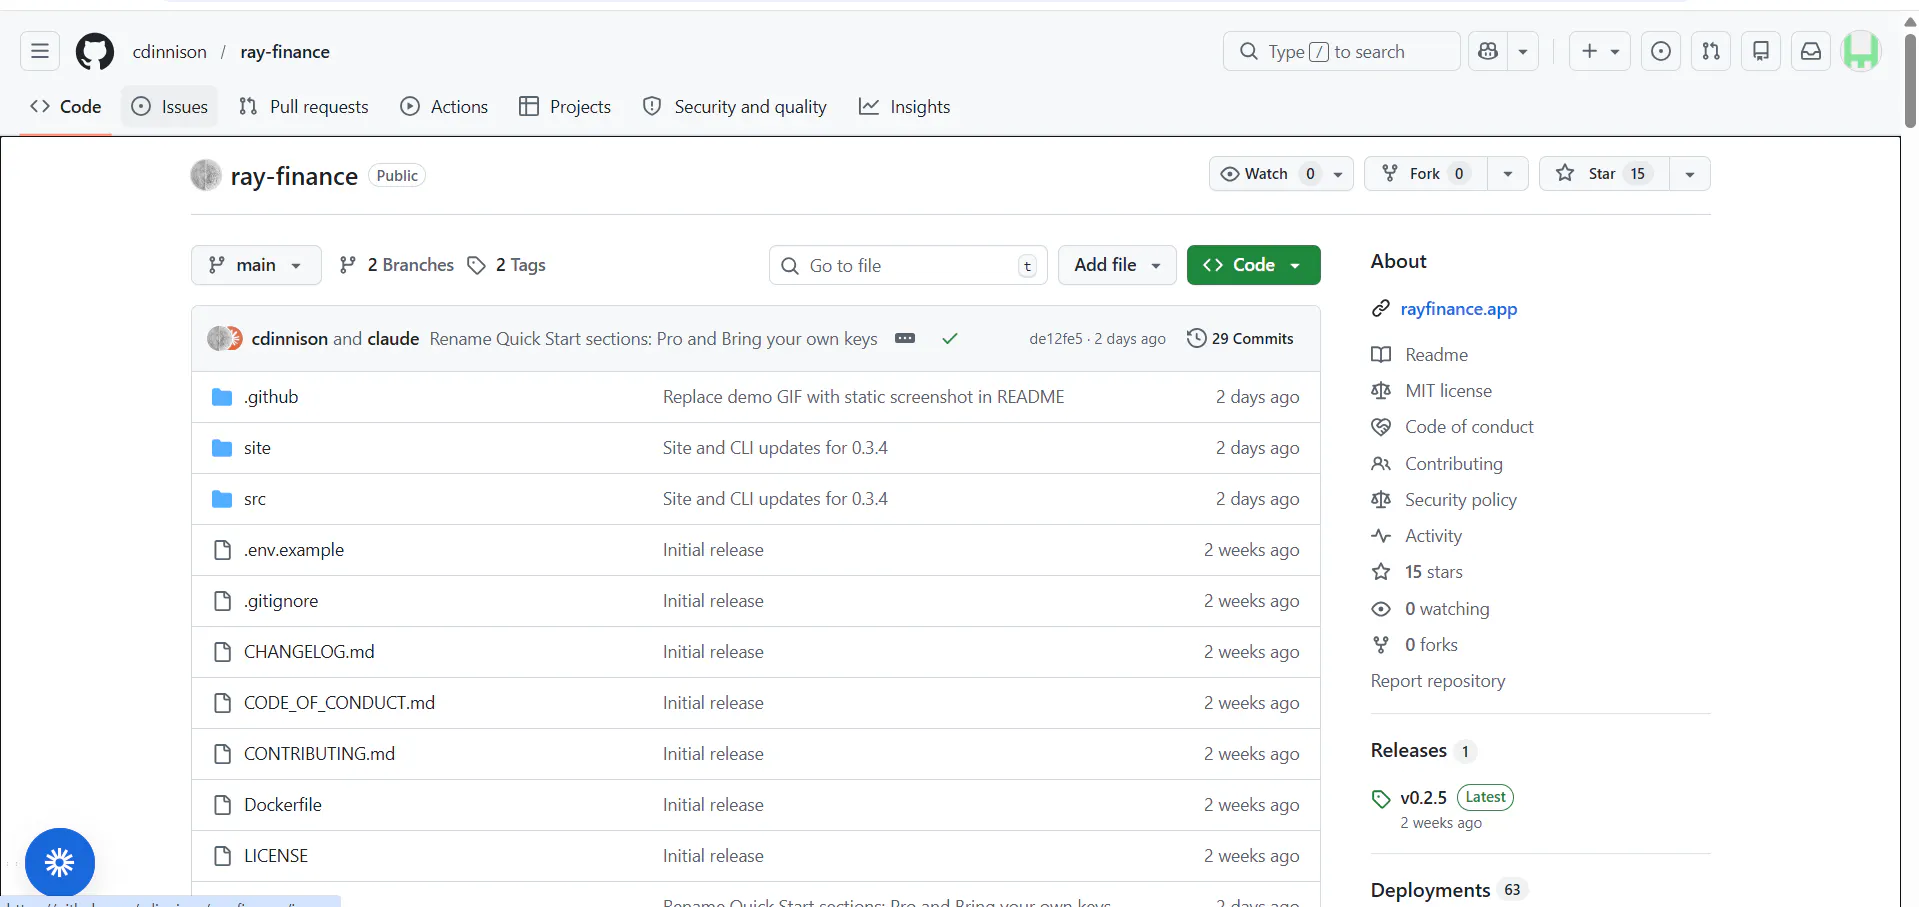Click the commit author avatars
The height and width of the screenshot is (907, 1919).
225,338
